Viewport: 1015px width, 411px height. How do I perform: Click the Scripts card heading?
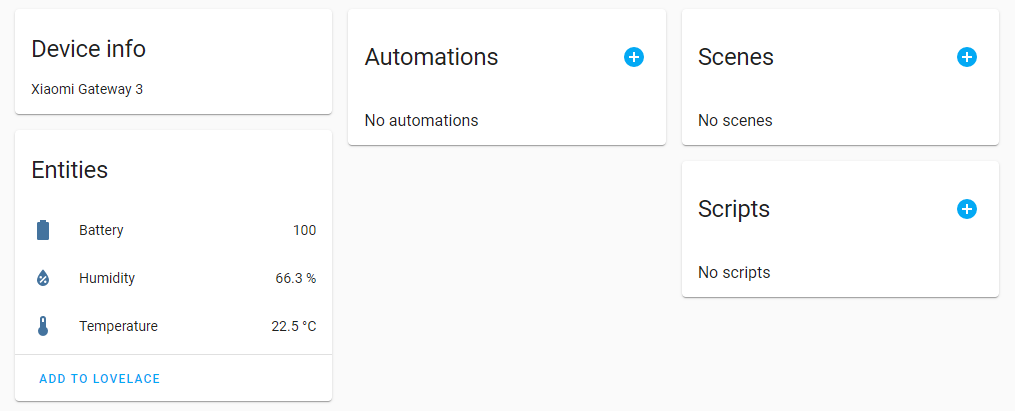[x=734, y=209]
